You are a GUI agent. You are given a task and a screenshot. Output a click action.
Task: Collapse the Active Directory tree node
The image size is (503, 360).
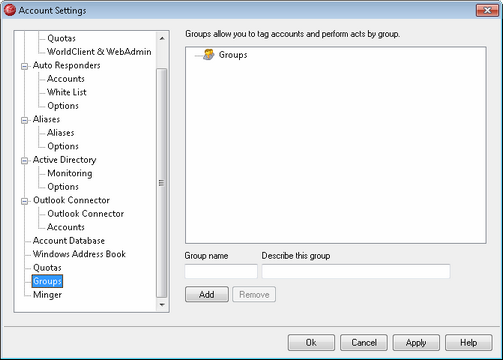[x=24, y=161]
